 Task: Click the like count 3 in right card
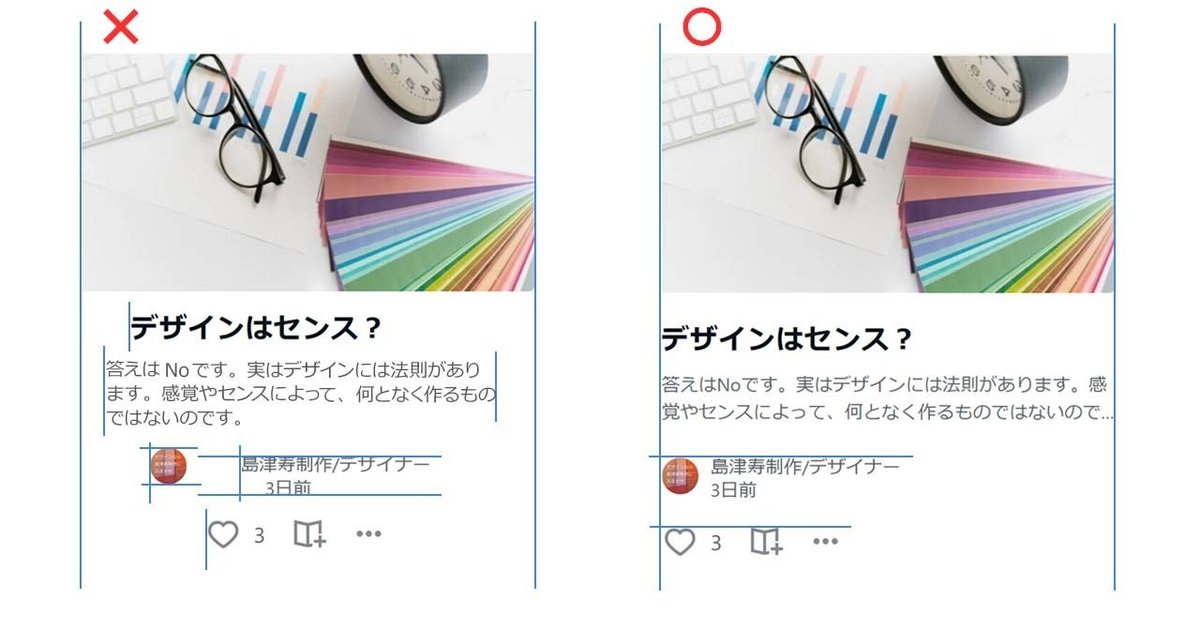tap(715, 543)
